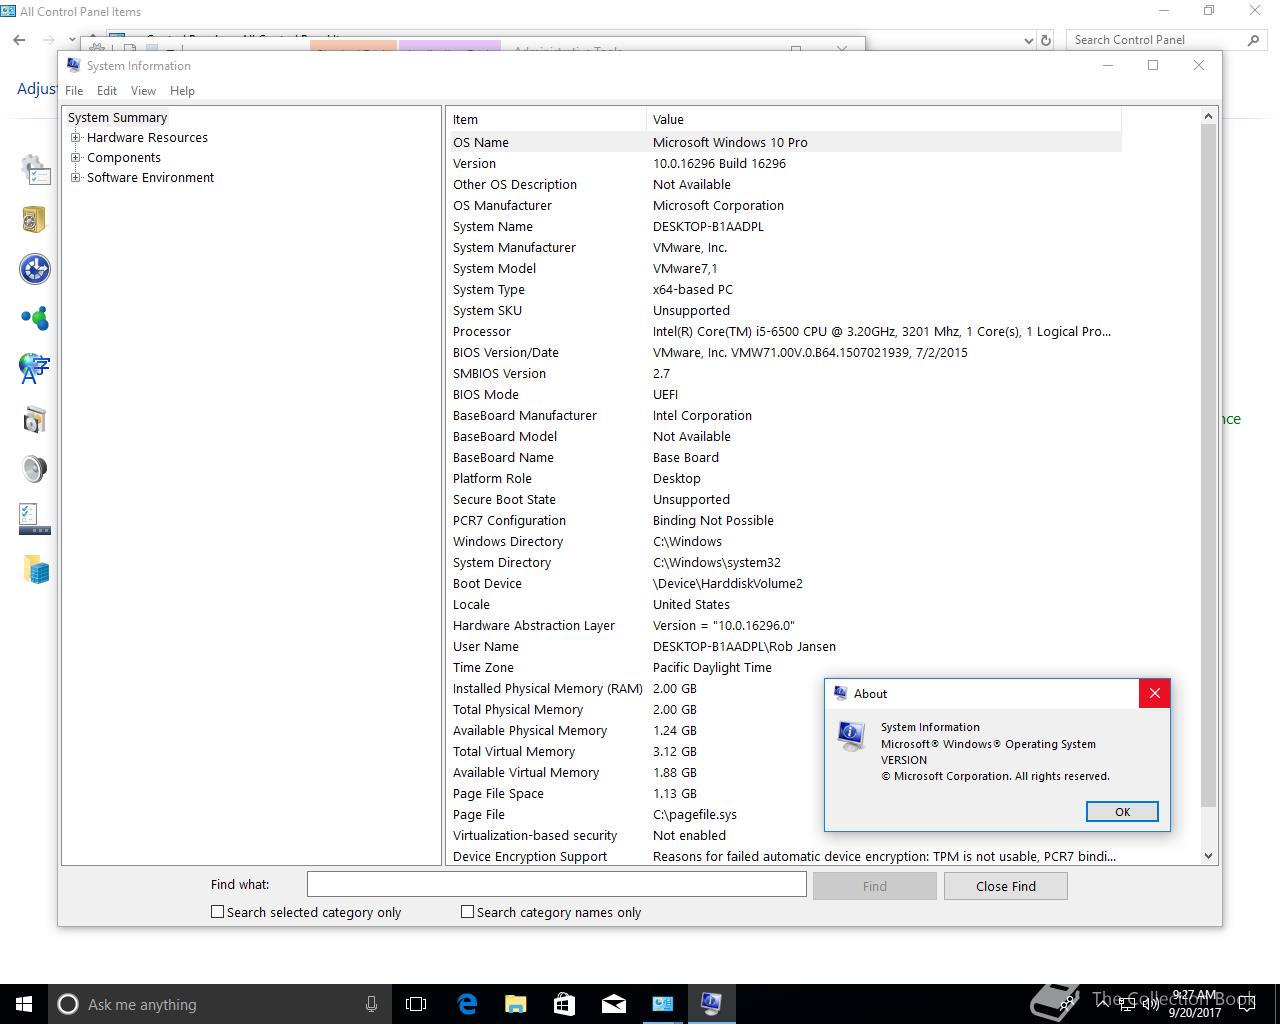Viewport: 1280px width, 1024px height.
Task: Open the View menu
Action: [143, 90]
